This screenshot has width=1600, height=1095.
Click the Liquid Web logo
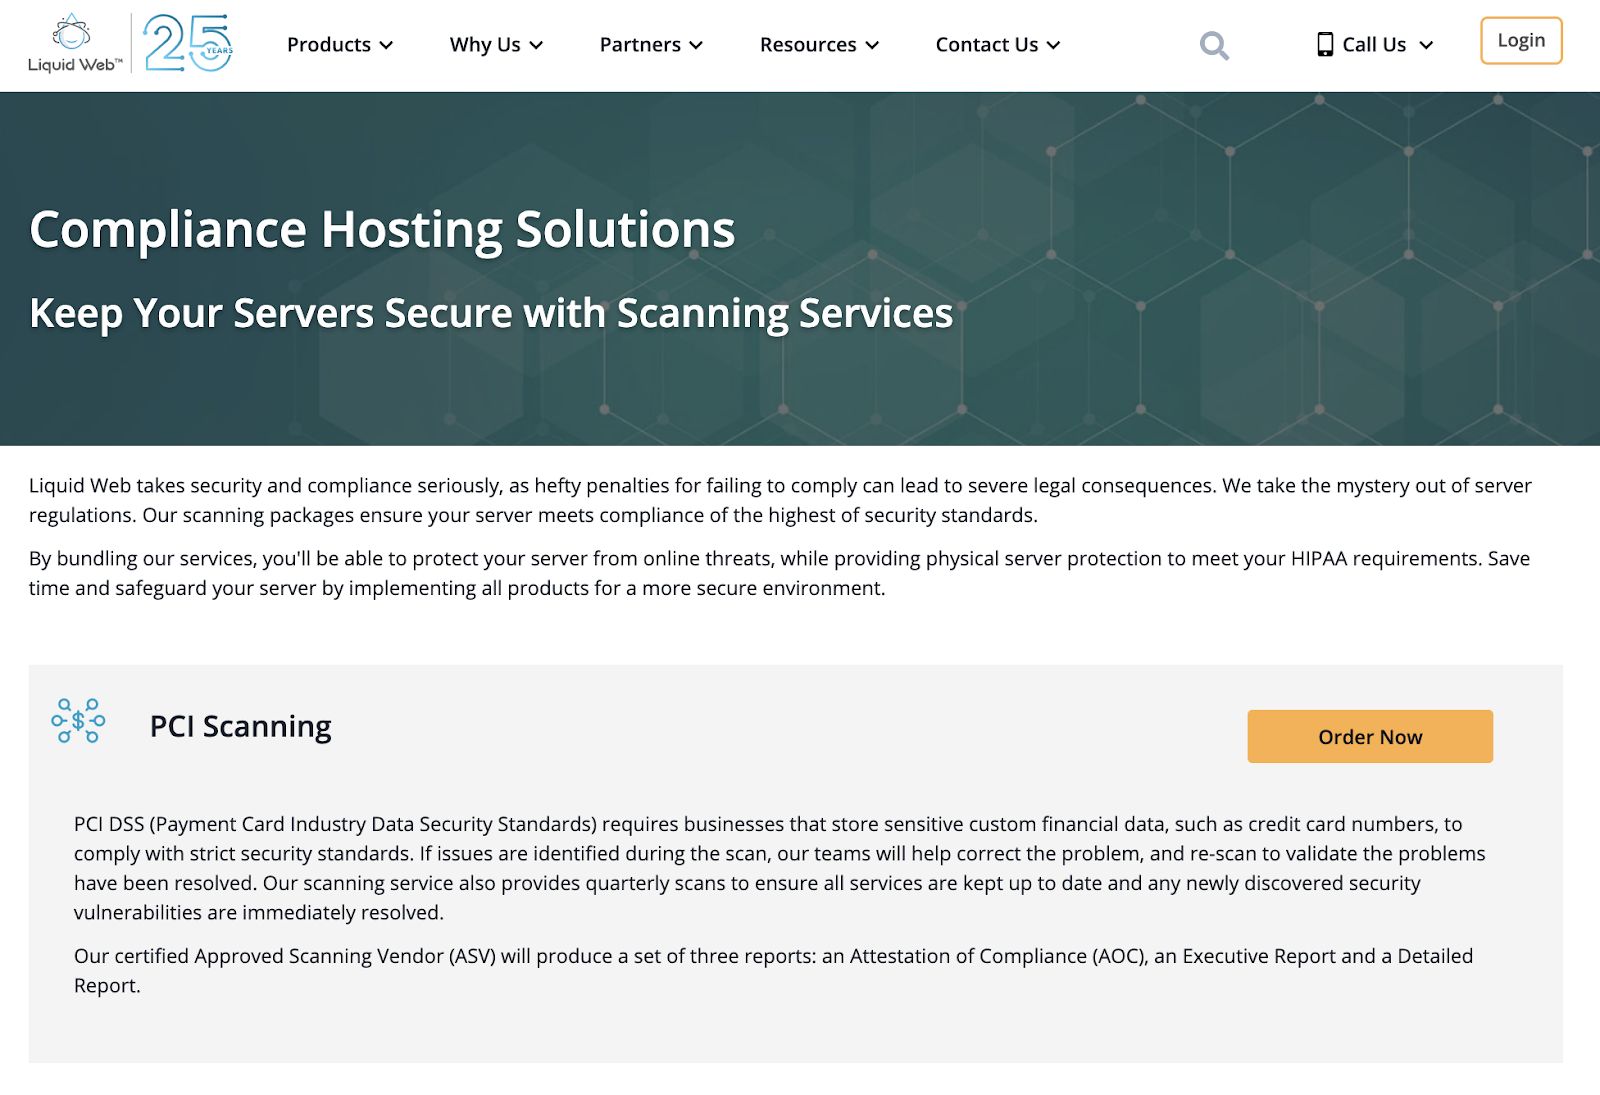point(75,44)
